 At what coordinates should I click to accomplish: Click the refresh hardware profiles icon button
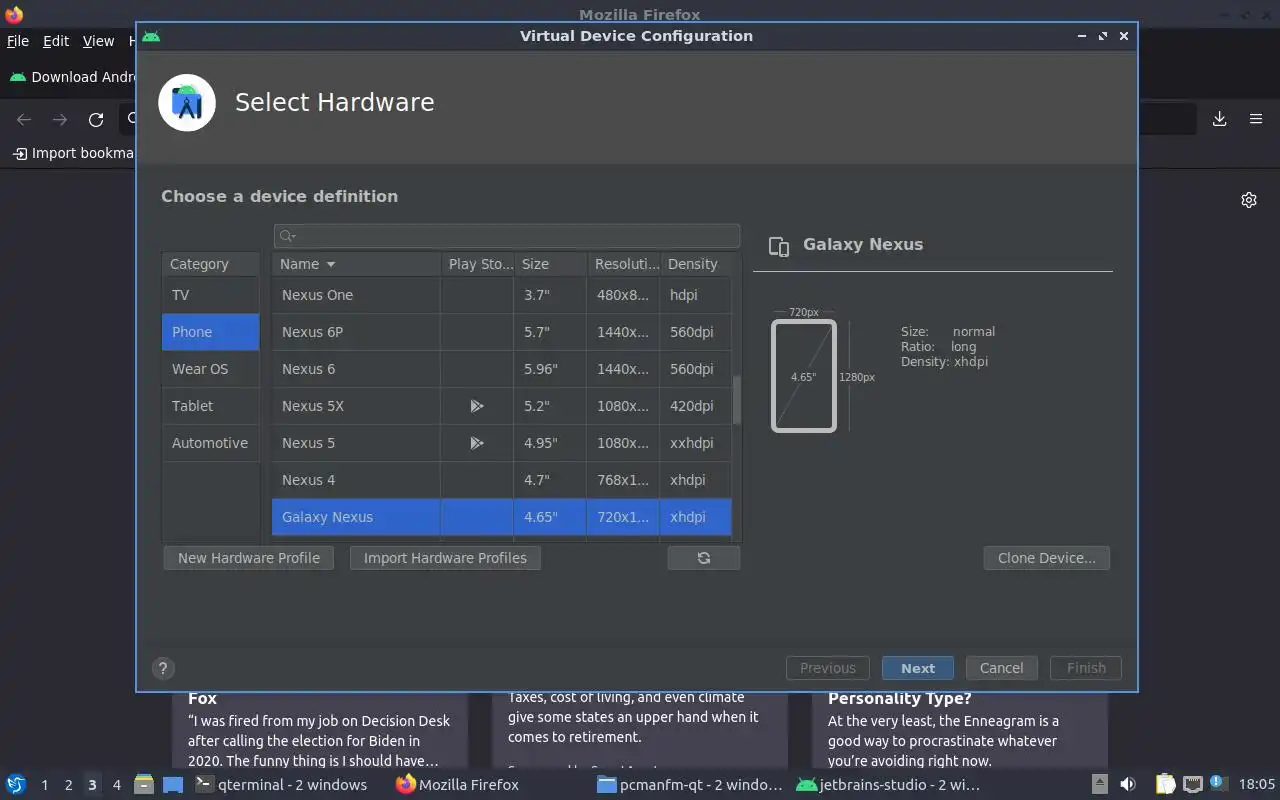(704, 558)
